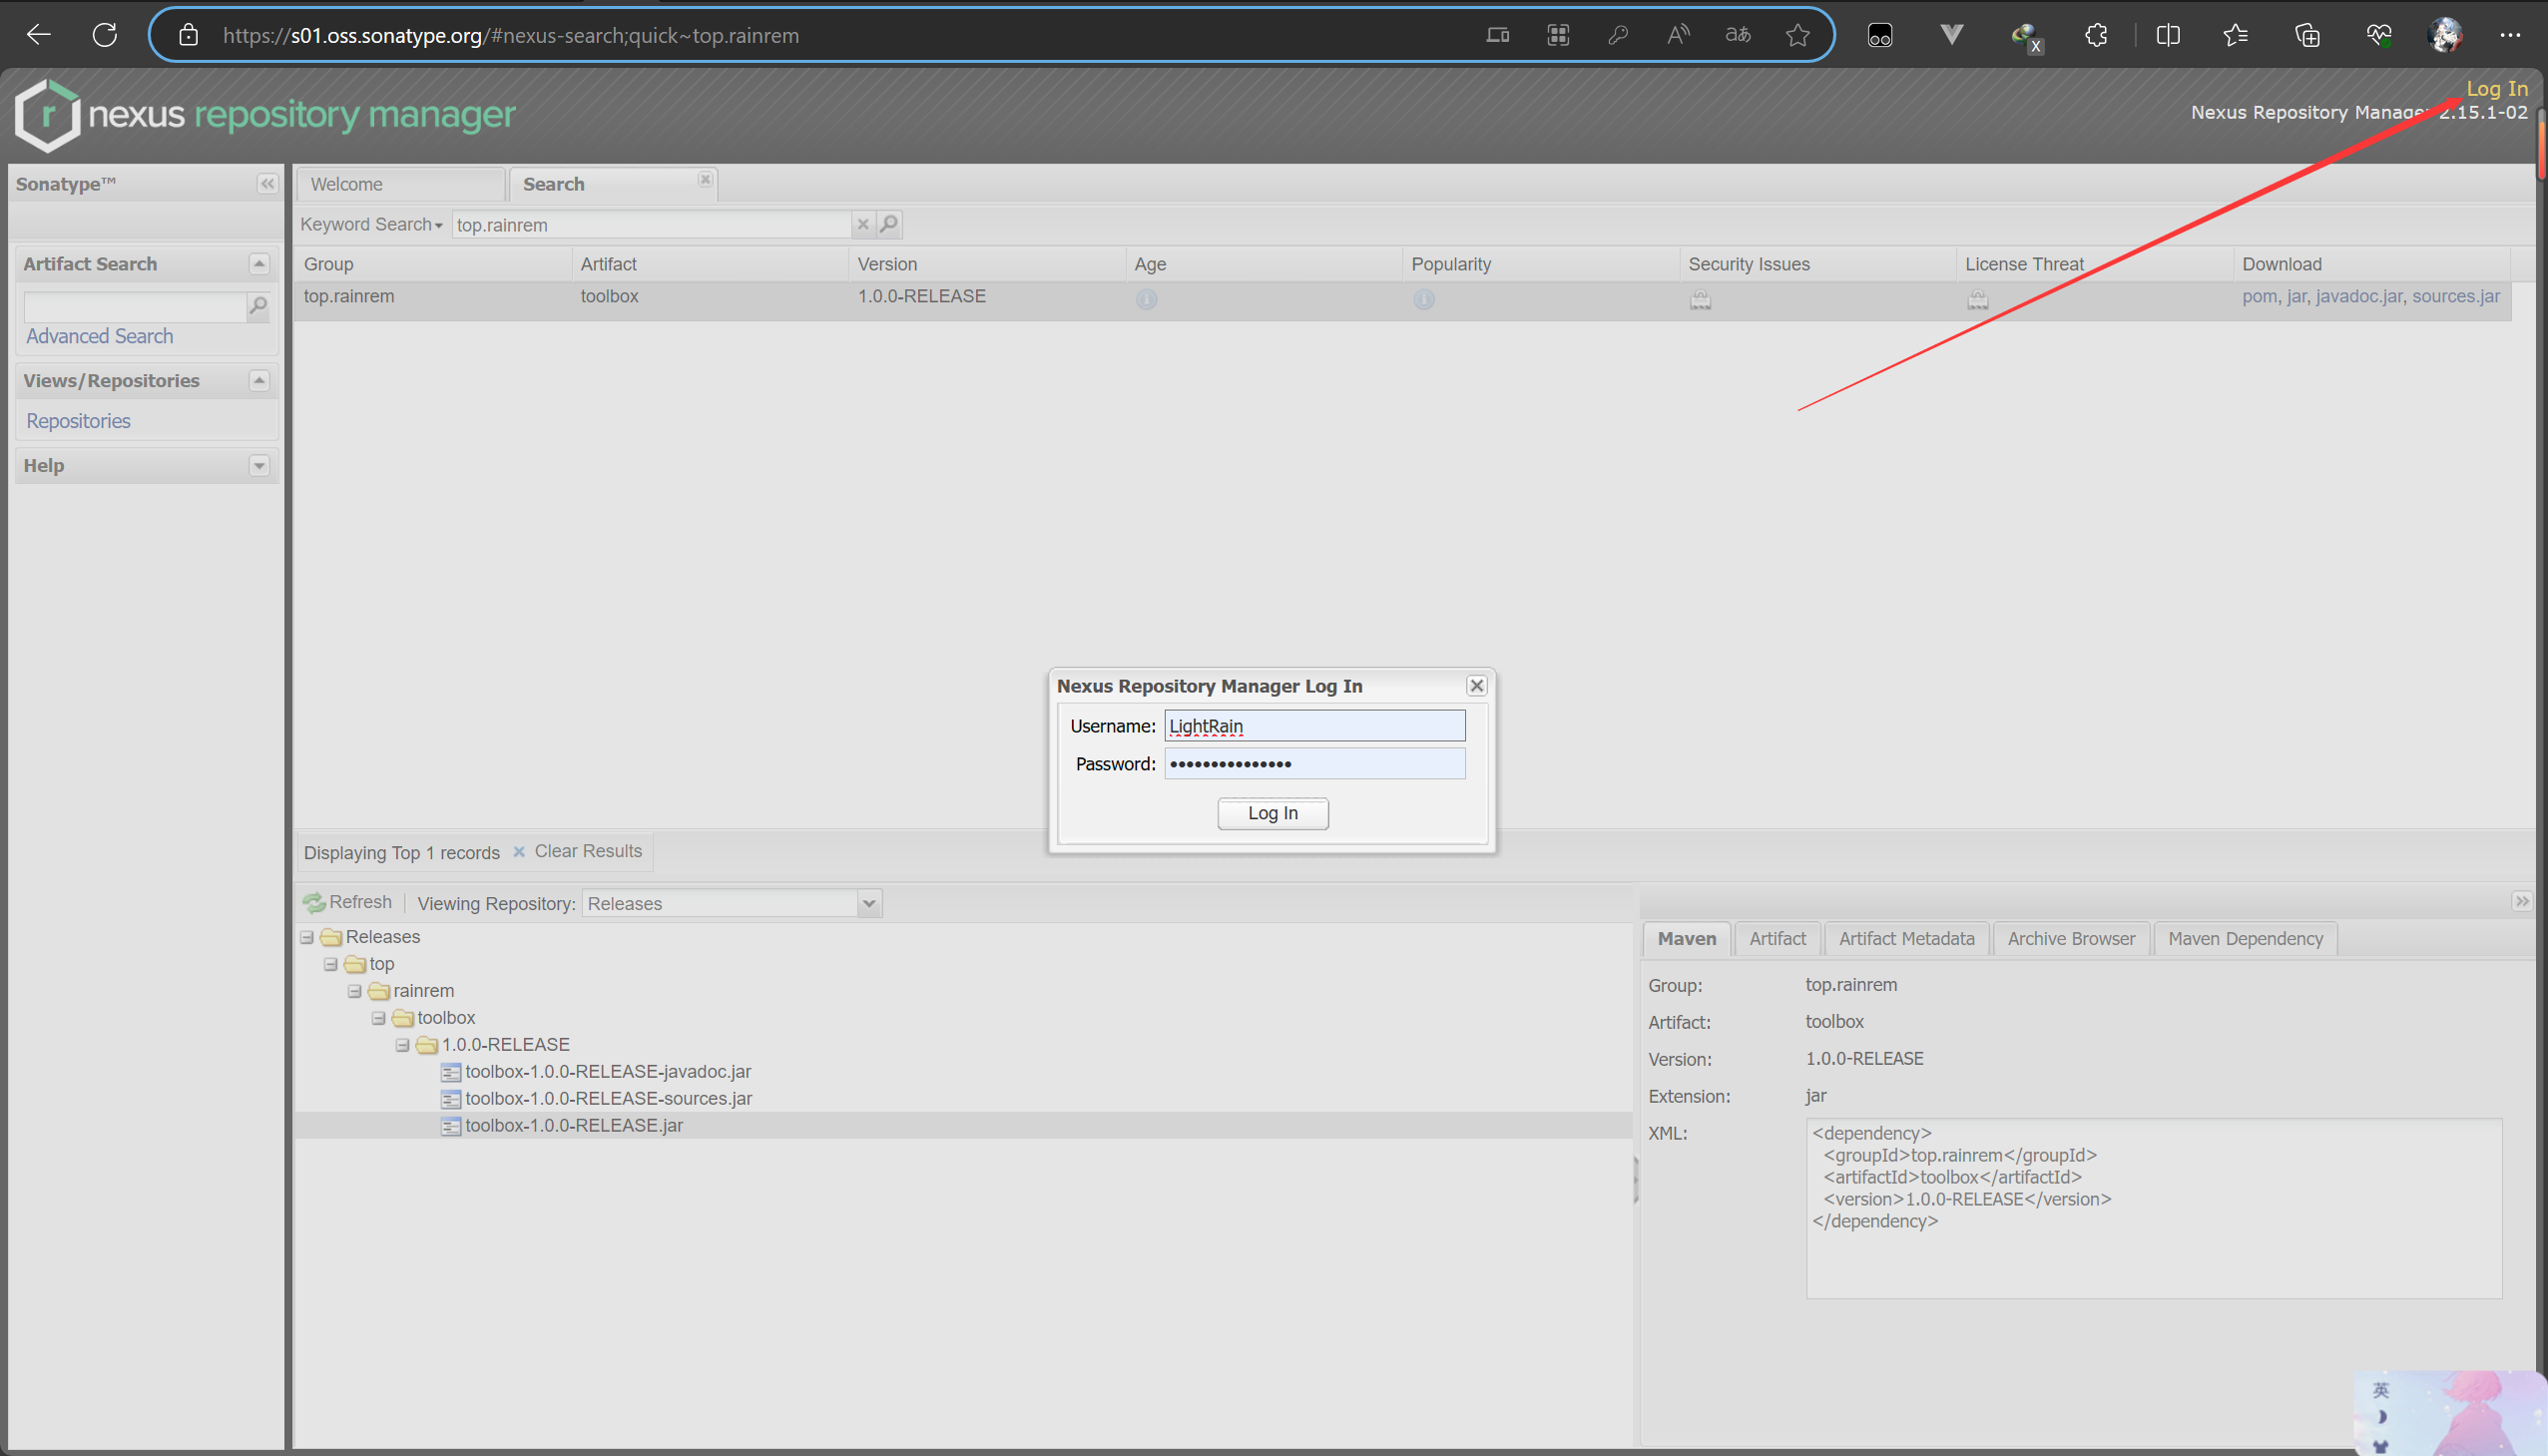The height and width of the screenshot is (1456, 2548).
Task: Click browser favorites star icon in address bar
Action: point(1797,36)
